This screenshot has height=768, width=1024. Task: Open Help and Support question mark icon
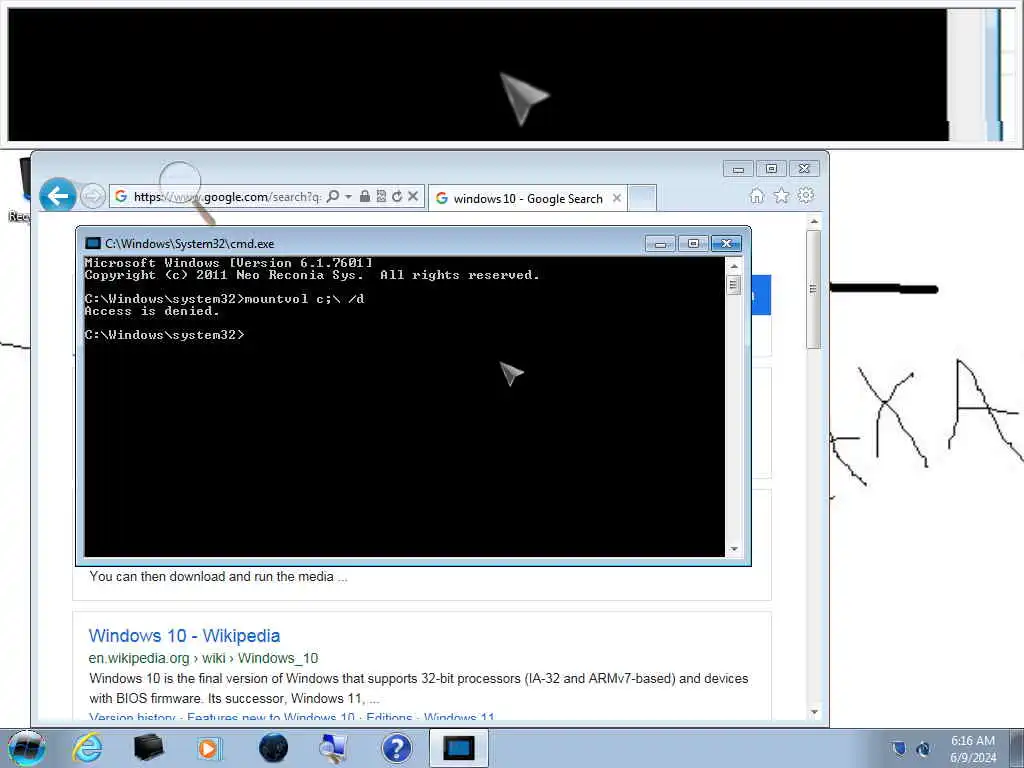(x=397, y=748)
